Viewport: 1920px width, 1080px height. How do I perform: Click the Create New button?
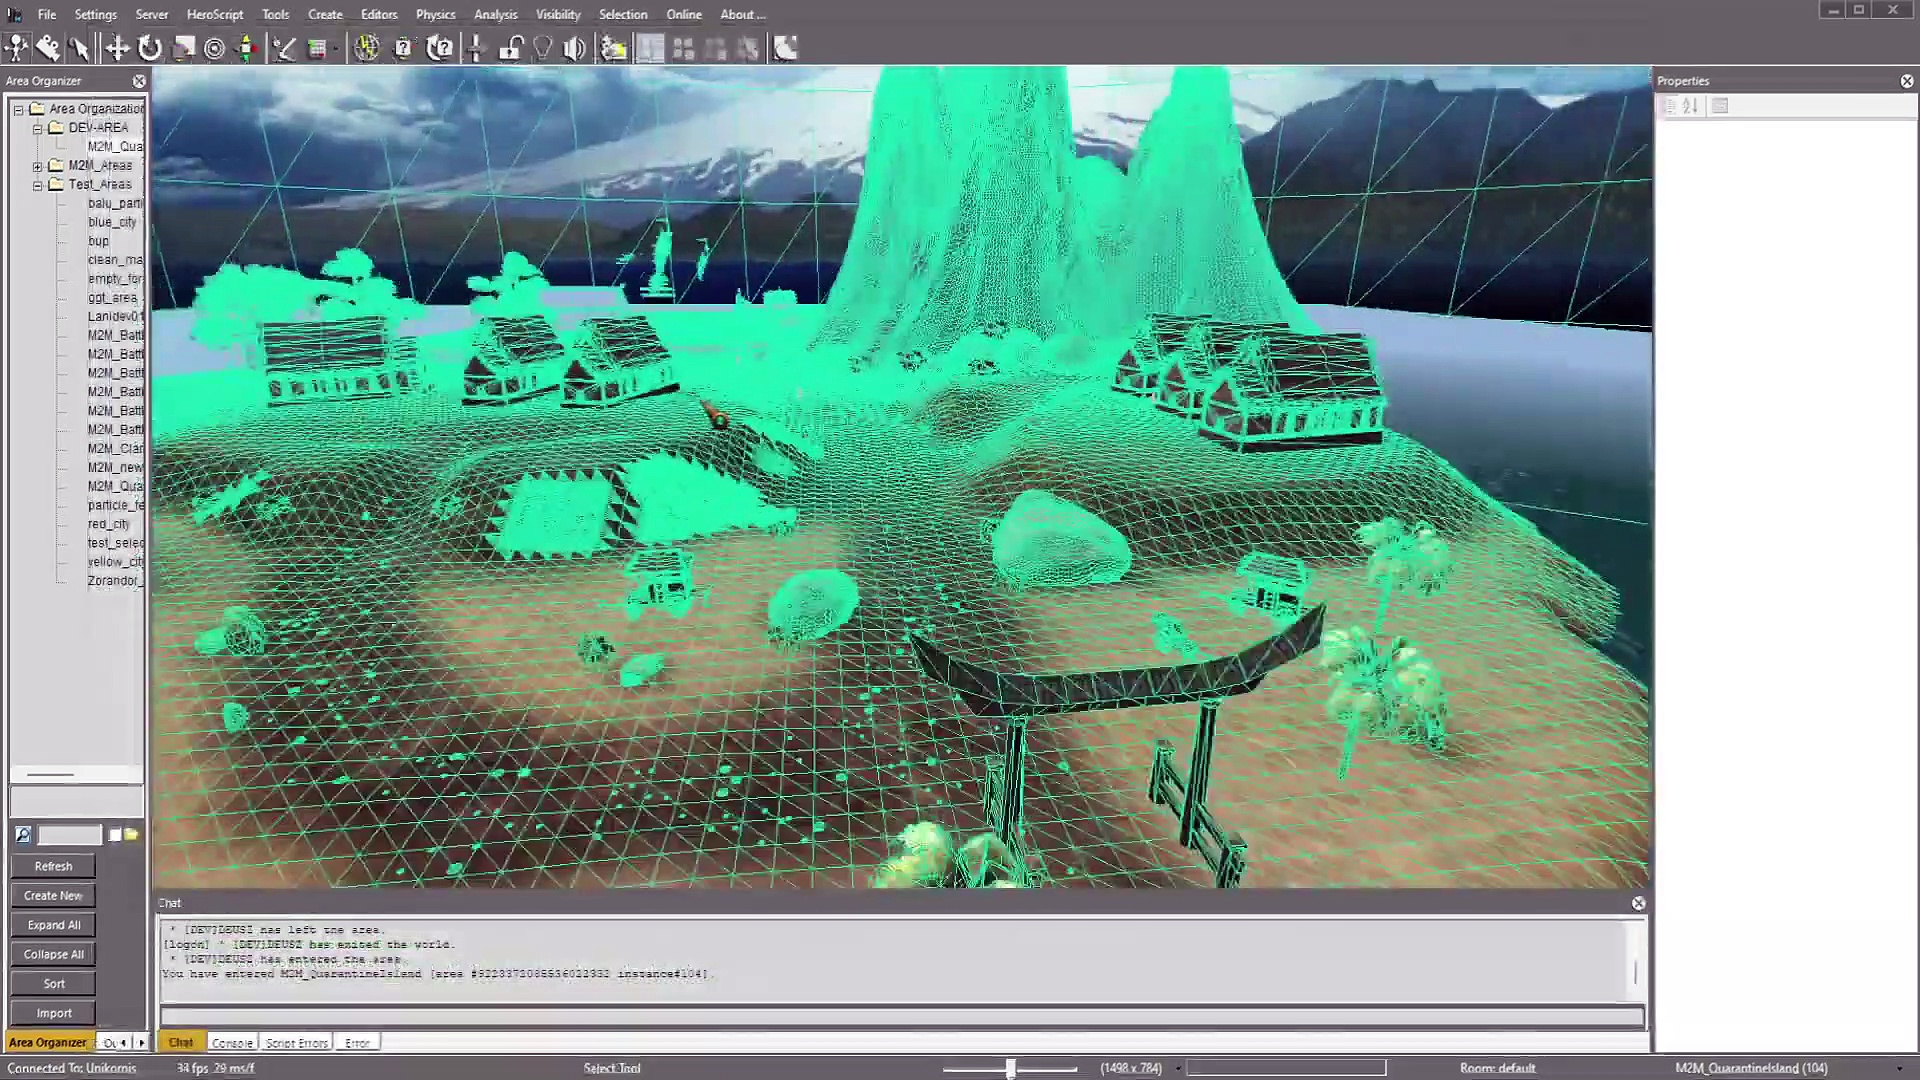tap(53, 895)
